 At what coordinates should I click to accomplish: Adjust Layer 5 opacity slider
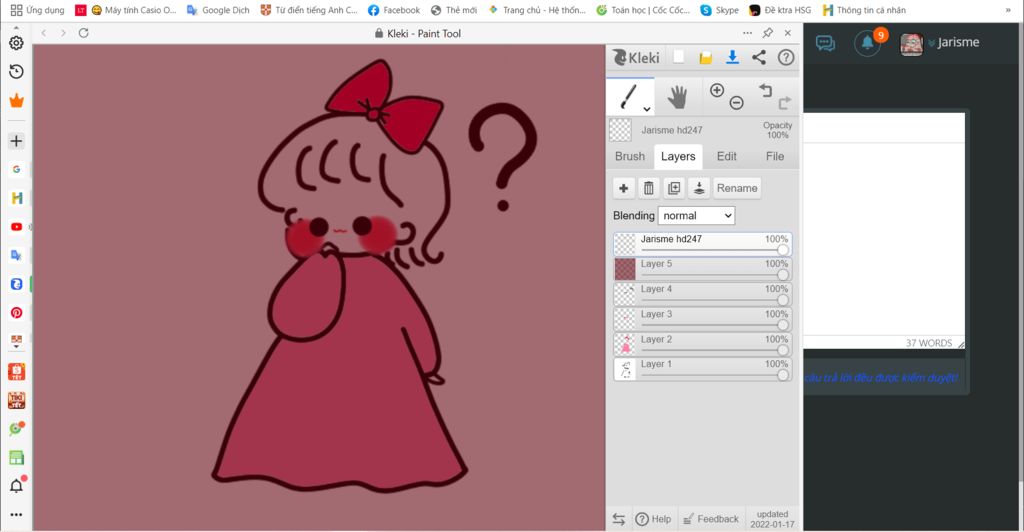click(782, 275)
